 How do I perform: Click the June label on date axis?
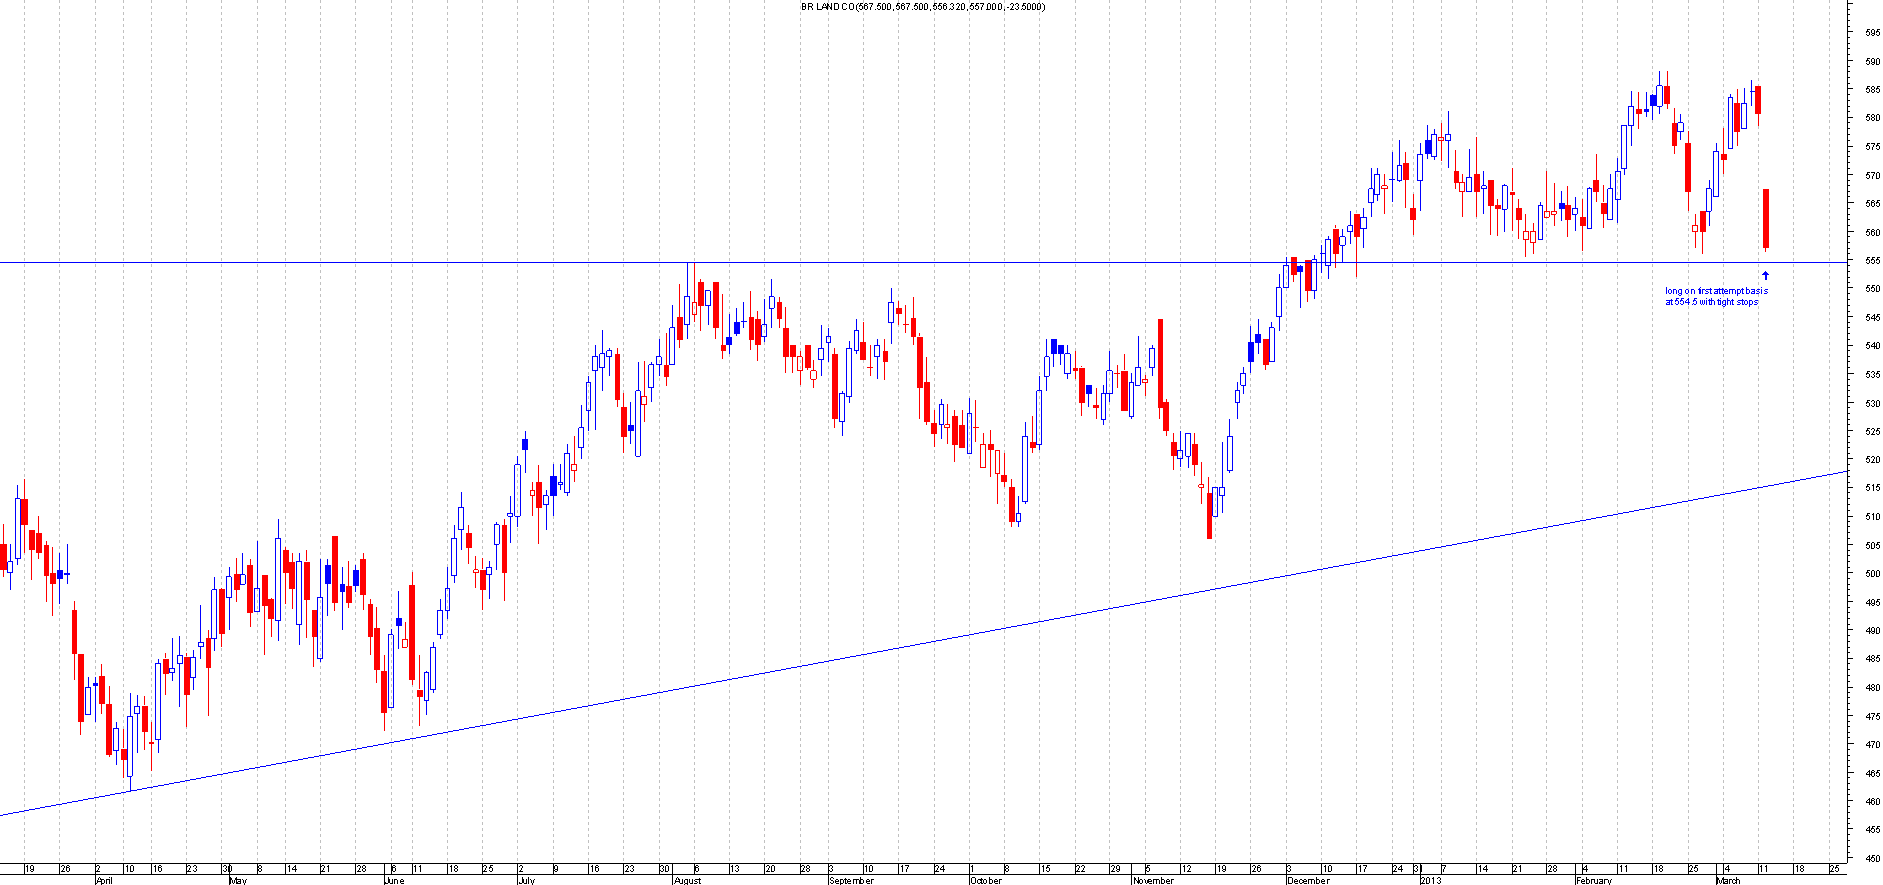click(394, 881)
